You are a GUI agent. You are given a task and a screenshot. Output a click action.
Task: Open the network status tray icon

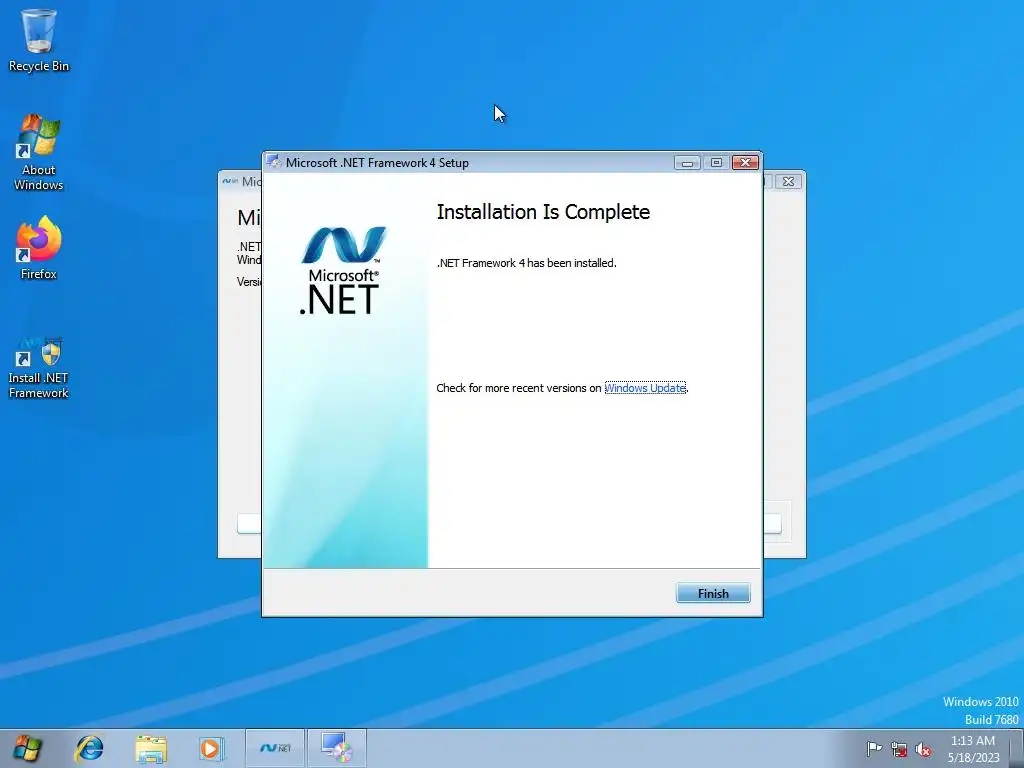pyautogui.click(x=899, y=749)
